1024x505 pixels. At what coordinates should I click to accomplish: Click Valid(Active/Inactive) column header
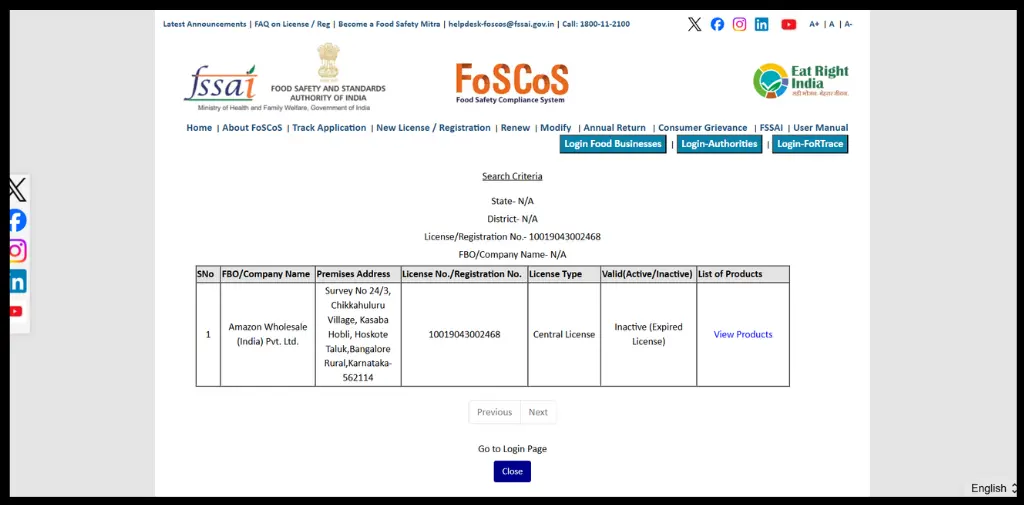[648, 274]
